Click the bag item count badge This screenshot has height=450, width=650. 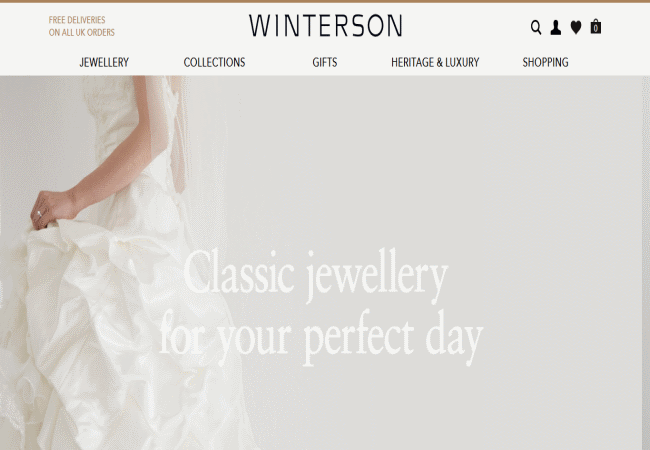click(596, 29)
